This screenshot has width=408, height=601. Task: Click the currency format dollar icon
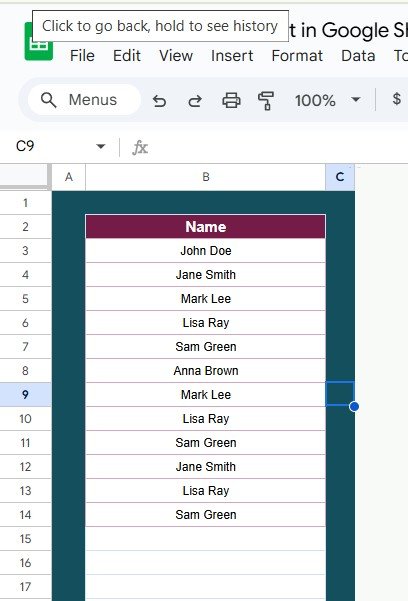point(396,99)
